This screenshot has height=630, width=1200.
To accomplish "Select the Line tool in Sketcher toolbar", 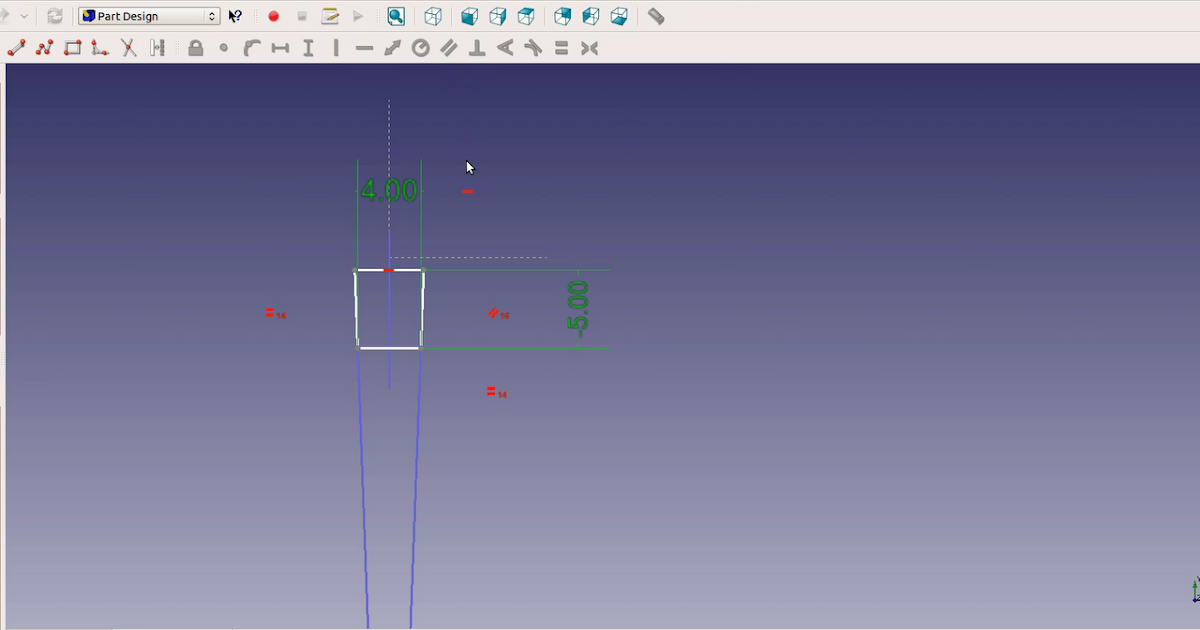I will [16, 47].
